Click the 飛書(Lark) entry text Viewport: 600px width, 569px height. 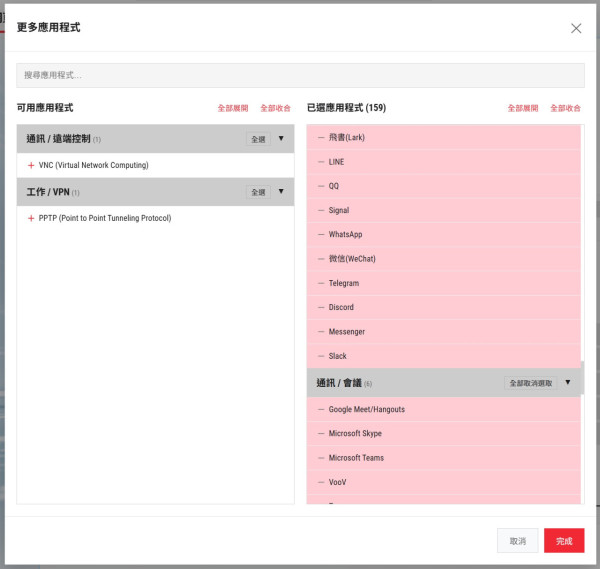[x=347, y=137]
